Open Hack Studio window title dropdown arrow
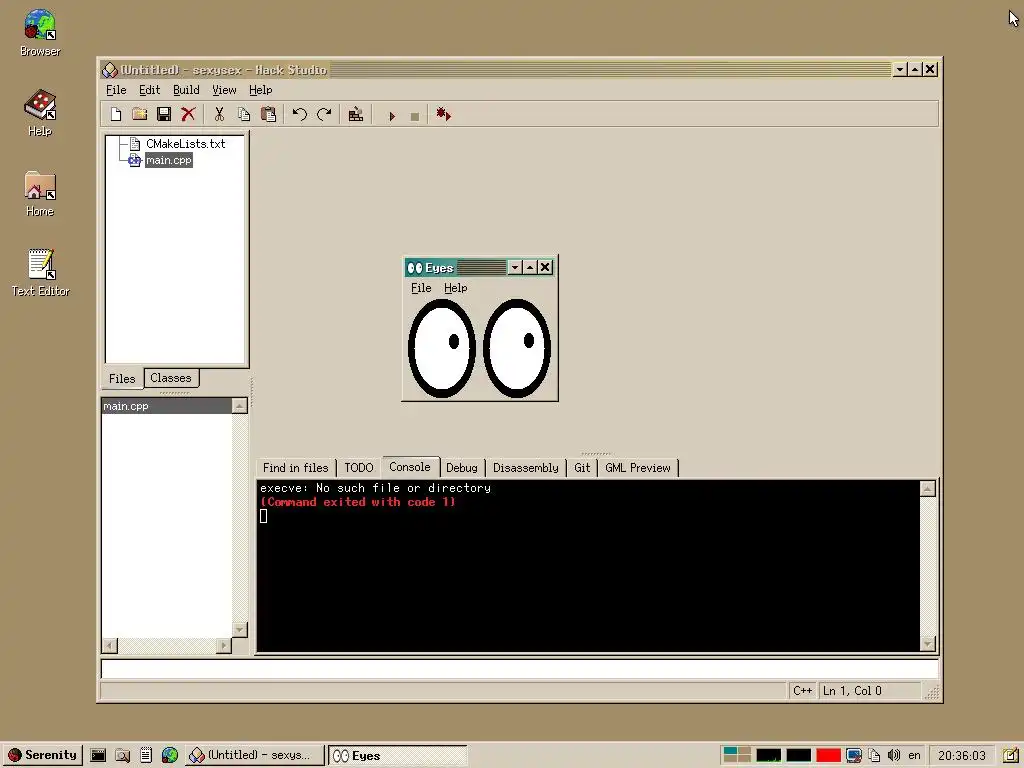The image size is (1024, 768). coord(900,69)
